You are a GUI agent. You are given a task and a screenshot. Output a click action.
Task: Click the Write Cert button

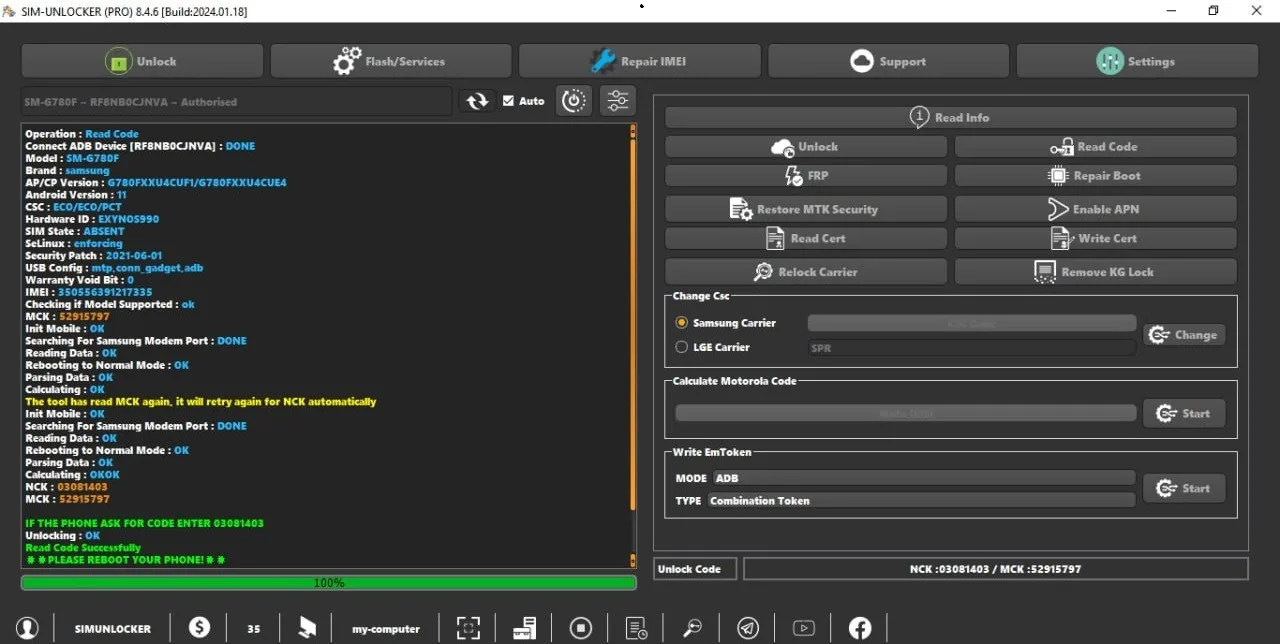[x=1095, y=239]
